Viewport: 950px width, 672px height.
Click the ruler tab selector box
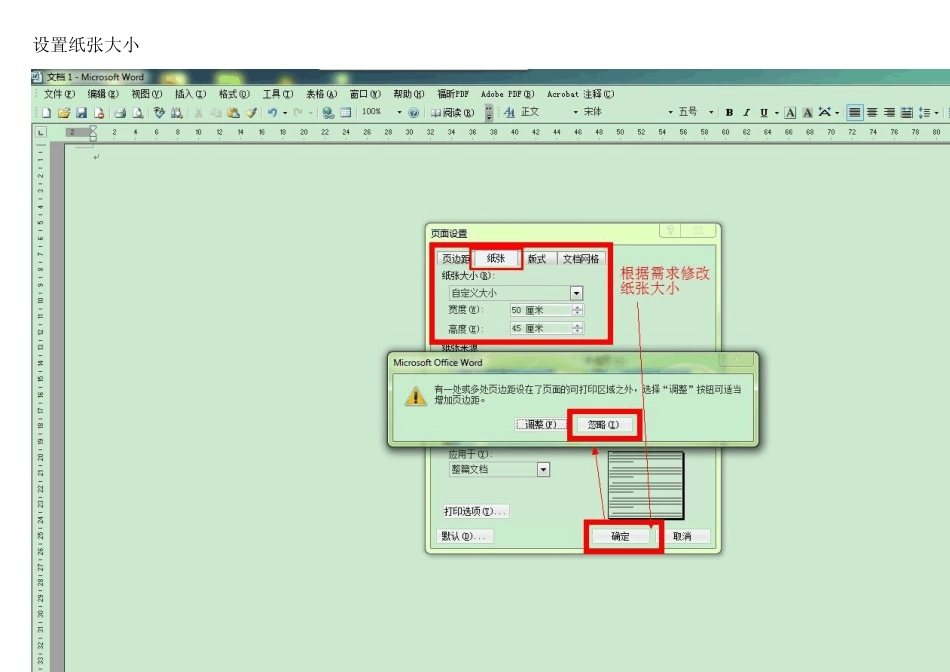point(41,132)
